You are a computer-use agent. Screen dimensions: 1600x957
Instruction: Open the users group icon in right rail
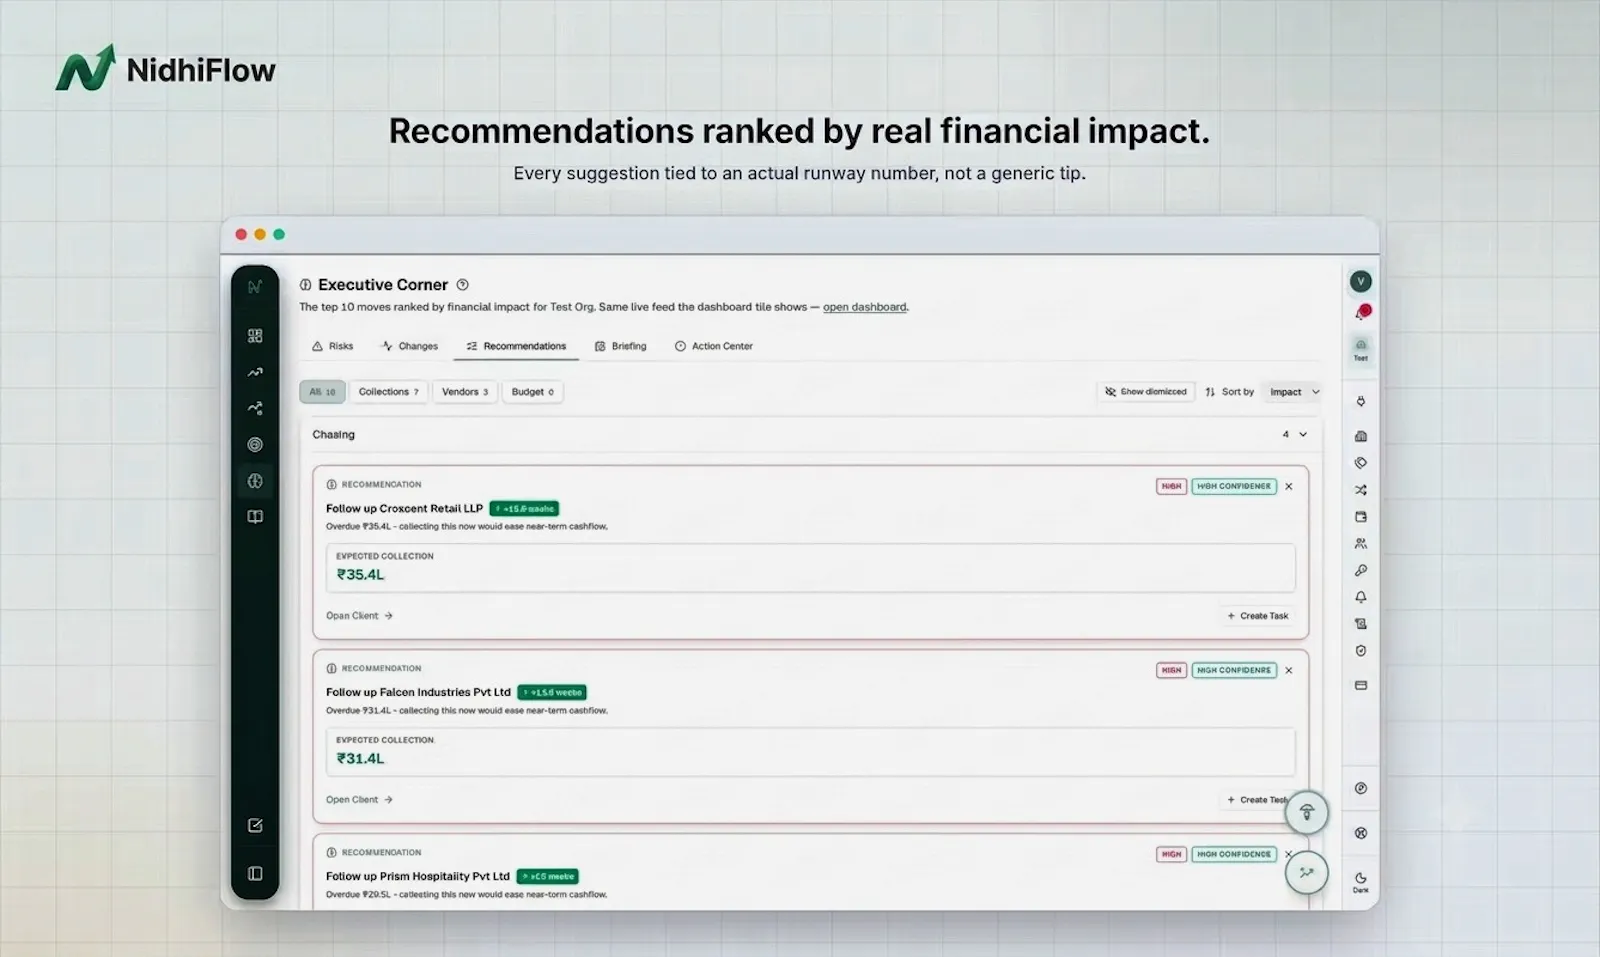1360,544
